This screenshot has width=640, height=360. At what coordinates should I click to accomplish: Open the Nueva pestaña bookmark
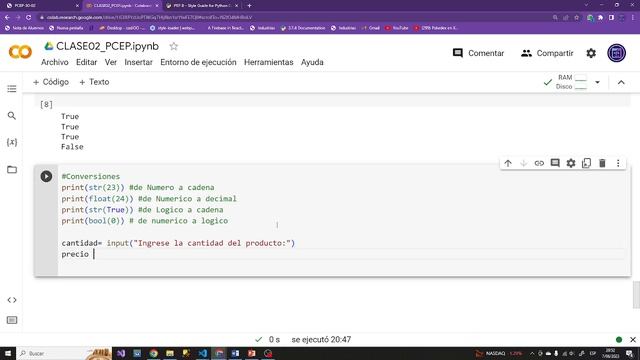coord(66,28)
